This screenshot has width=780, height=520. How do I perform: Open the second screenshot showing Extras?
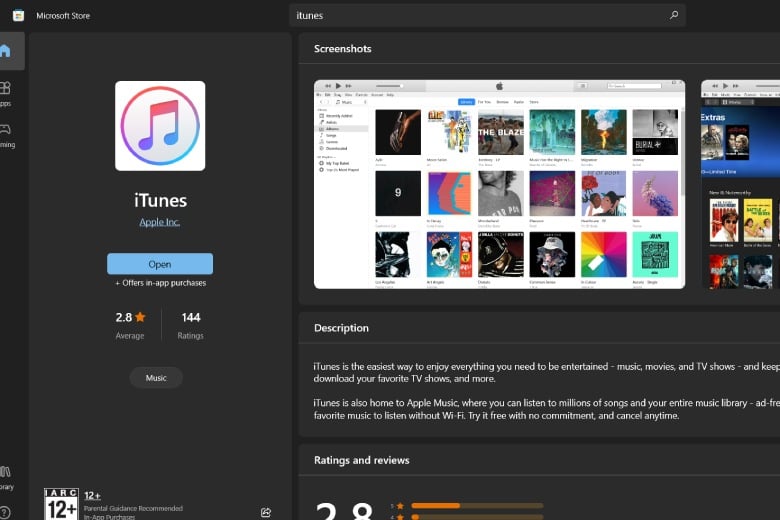740,184
